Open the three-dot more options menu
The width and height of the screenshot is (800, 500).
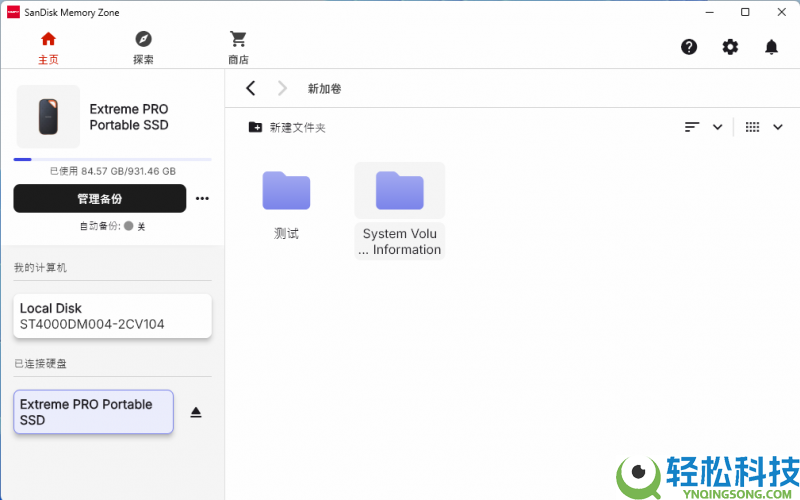pyautogui.click(x=202, y=198)
